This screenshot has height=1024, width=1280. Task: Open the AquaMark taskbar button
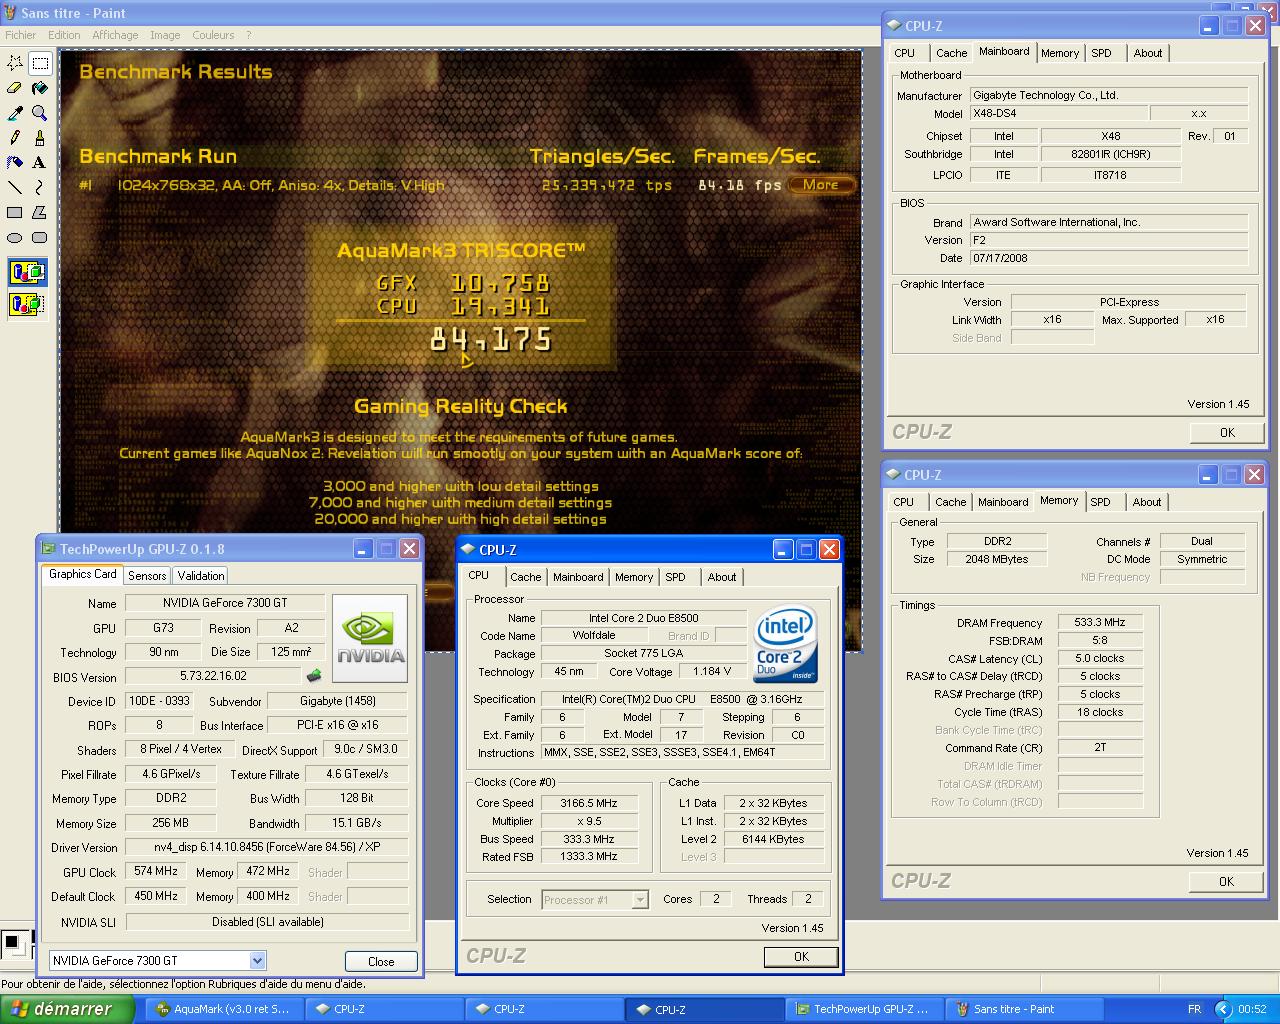click(x=223, y=1009)
